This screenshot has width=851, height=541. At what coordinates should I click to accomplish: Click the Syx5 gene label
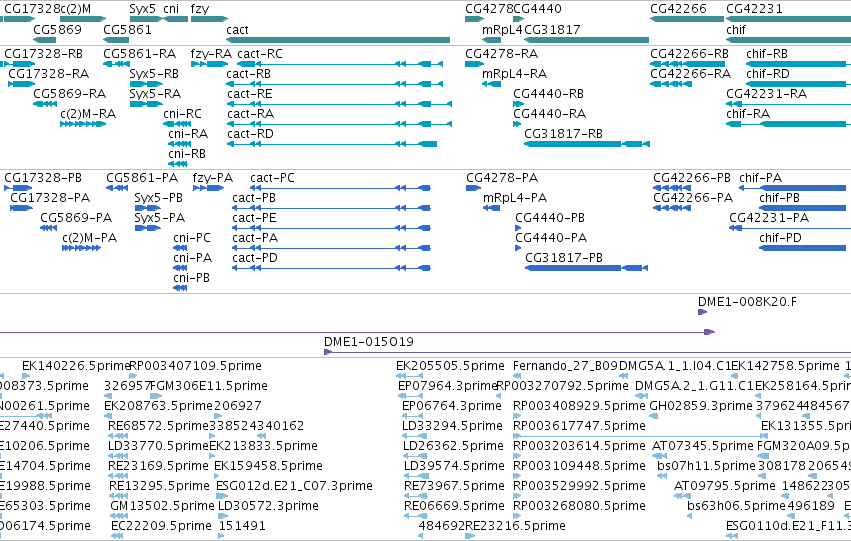point(143,9)
